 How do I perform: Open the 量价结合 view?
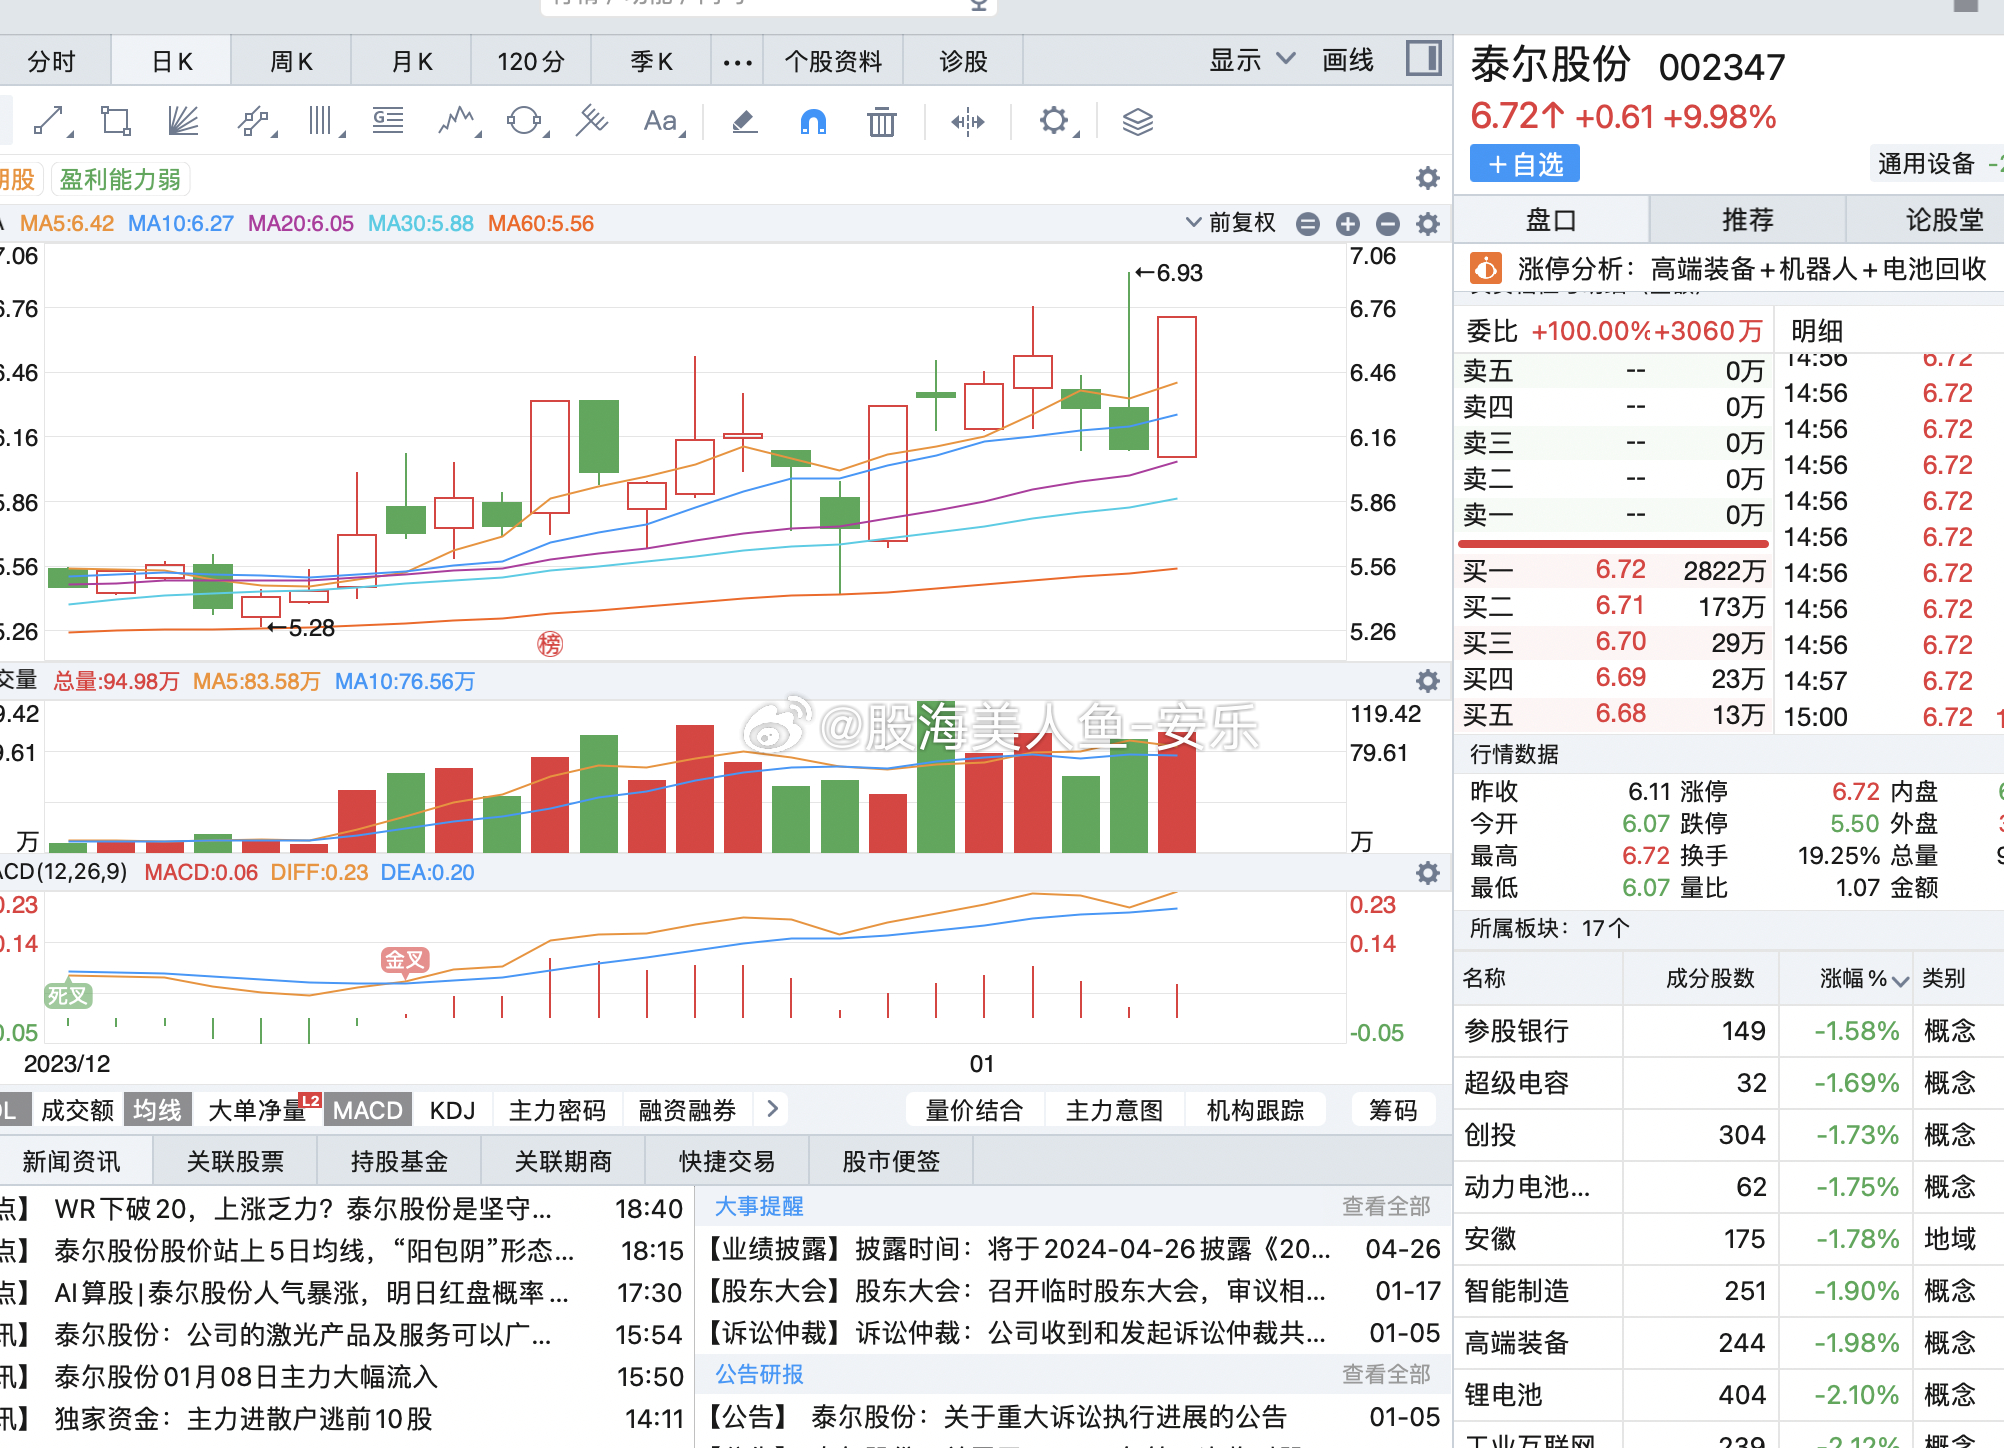tap(974, 1110)
